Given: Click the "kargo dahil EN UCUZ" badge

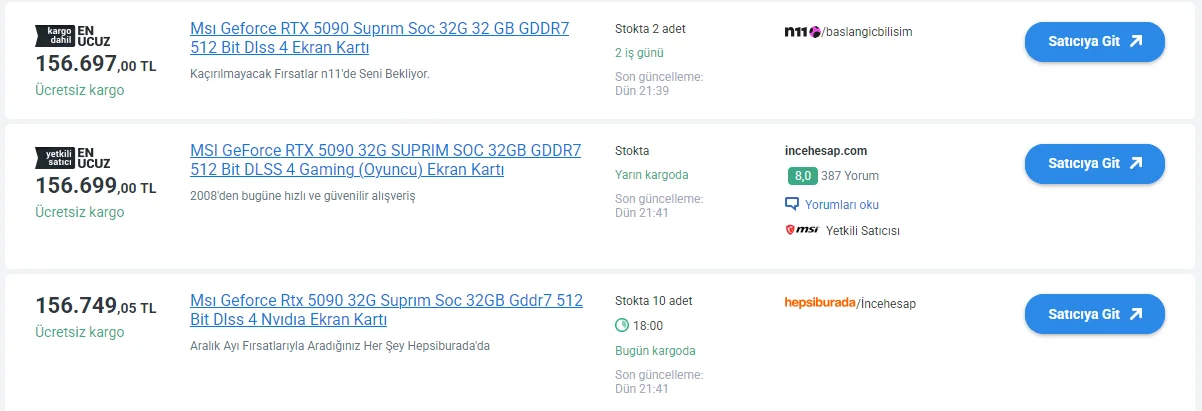Looking at the screenshot, I should [72, 38].
